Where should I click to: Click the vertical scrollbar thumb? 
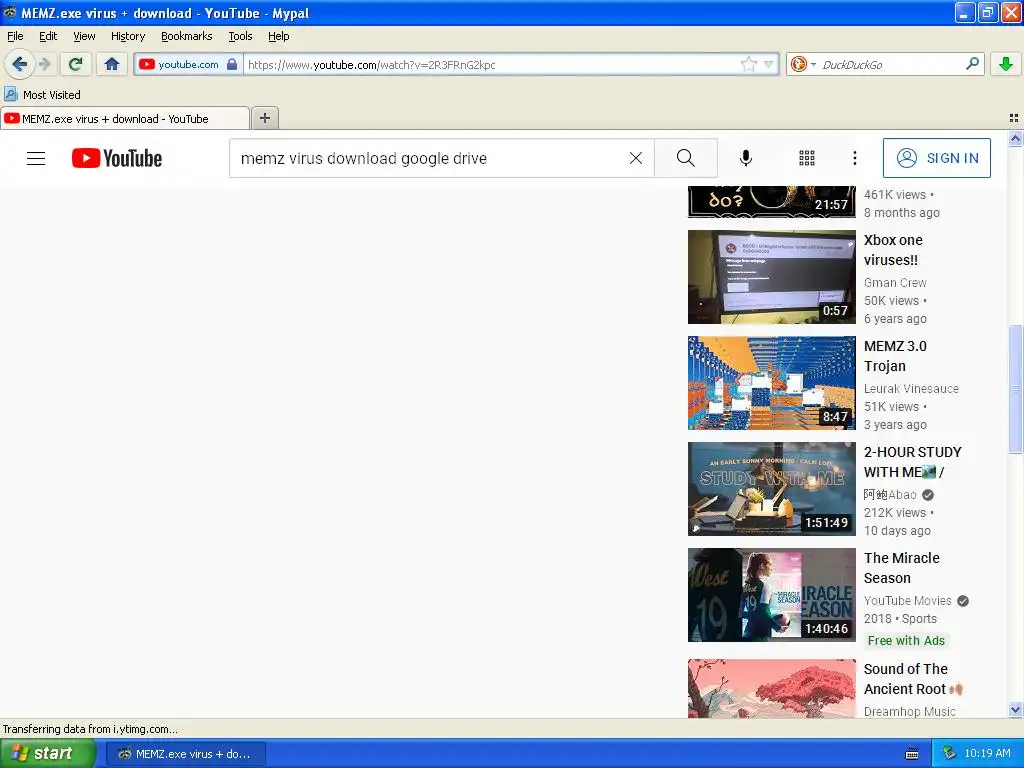[x=1015, y=389]
